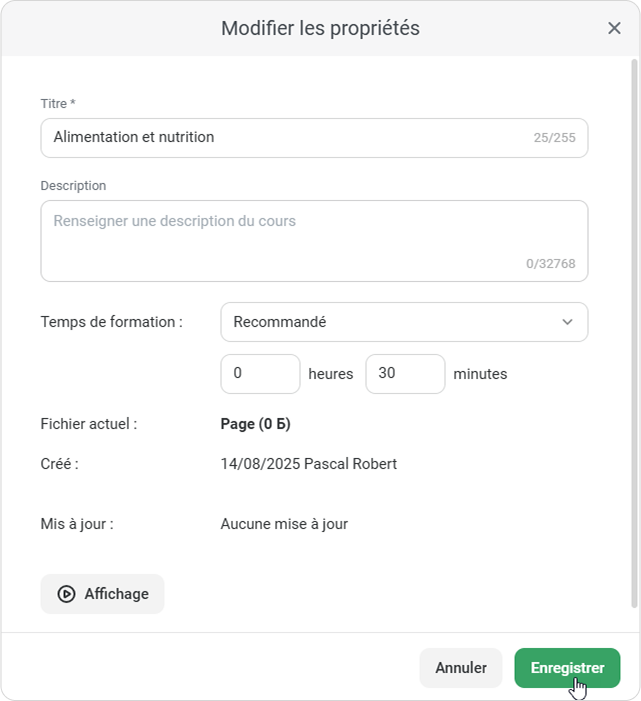The image size is (641, 701).
Task: Click the Aucune mise à jour text
Action: [284, 524]
